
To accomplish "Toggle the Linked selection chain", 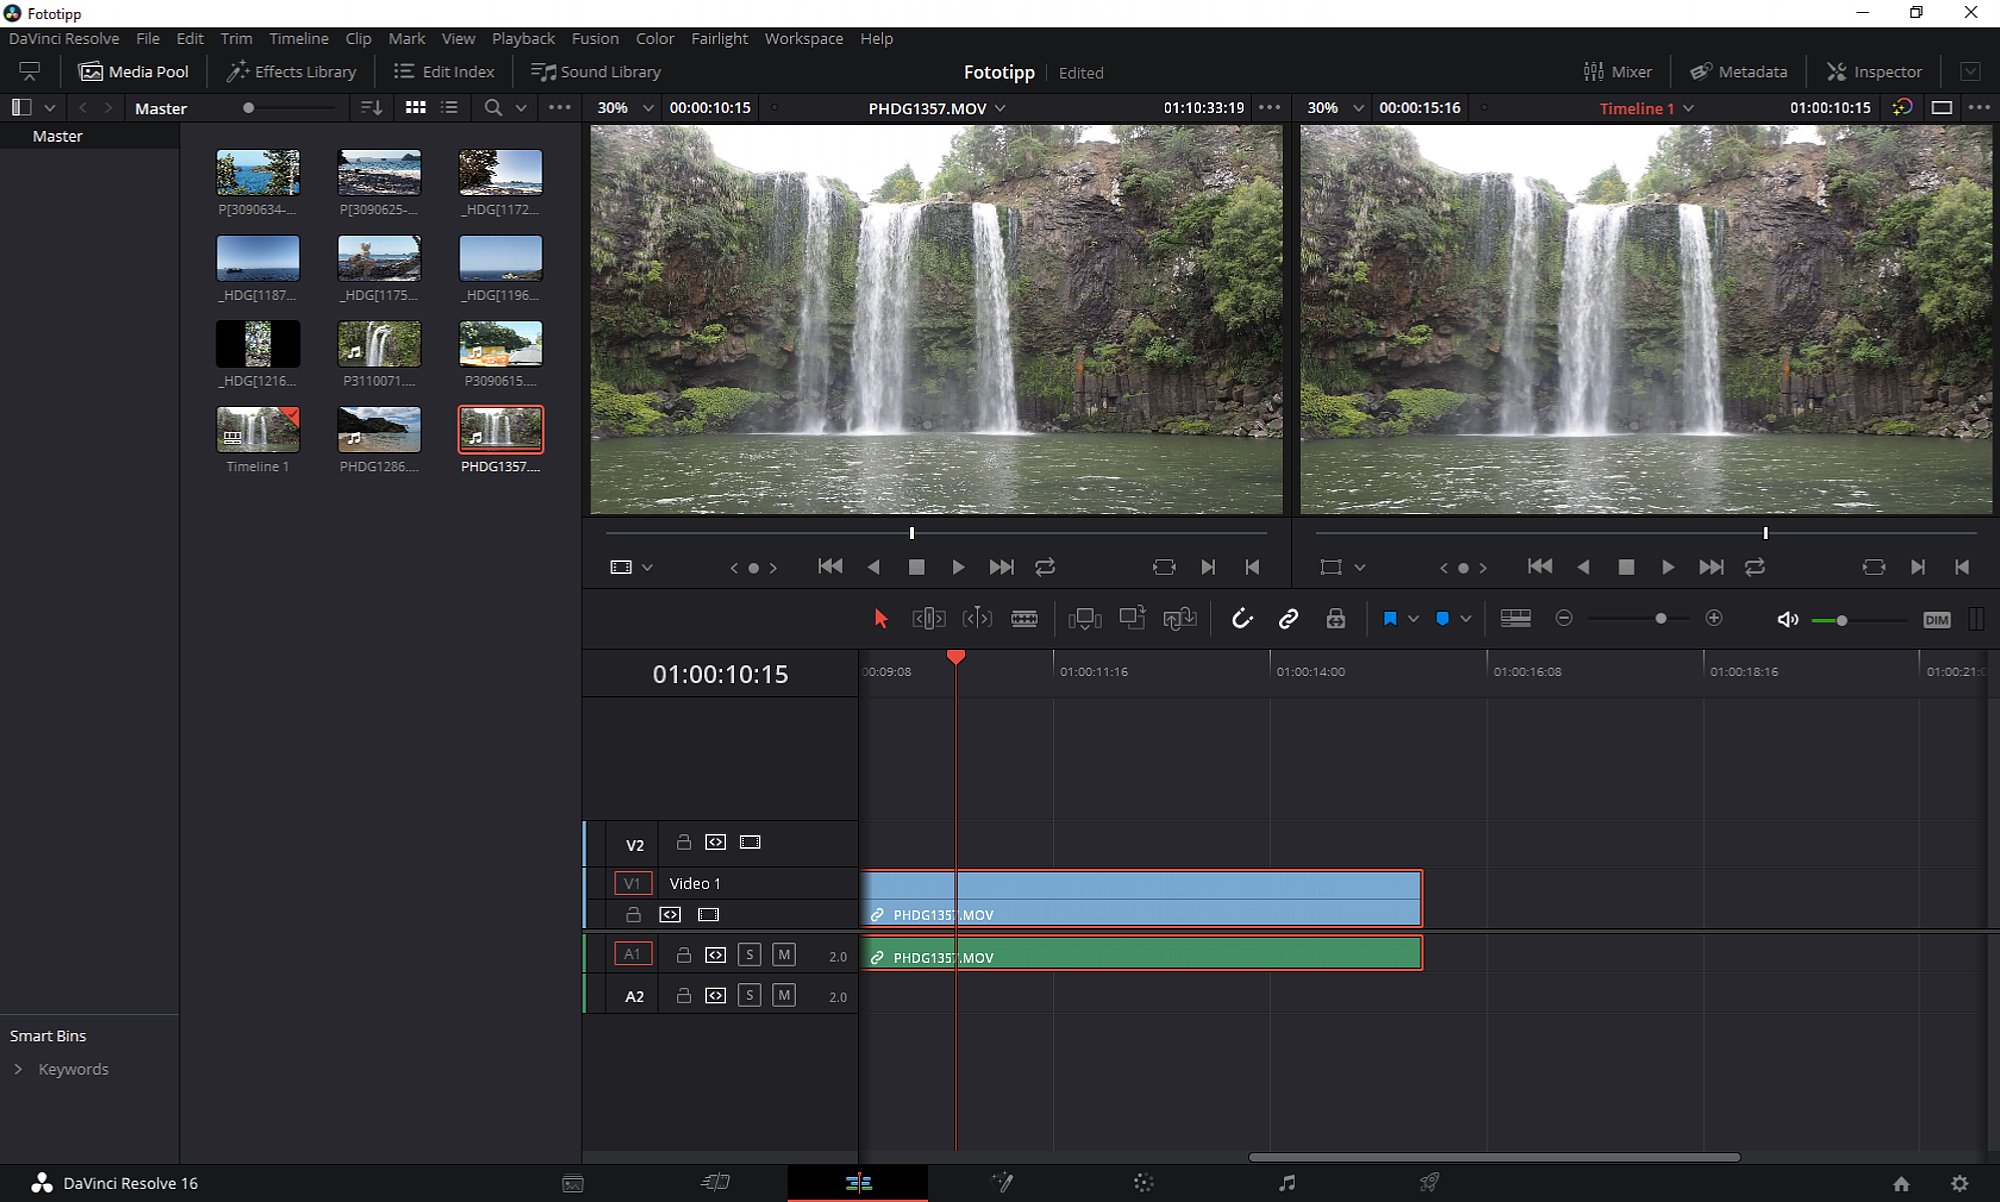I will coord(1288,619).
